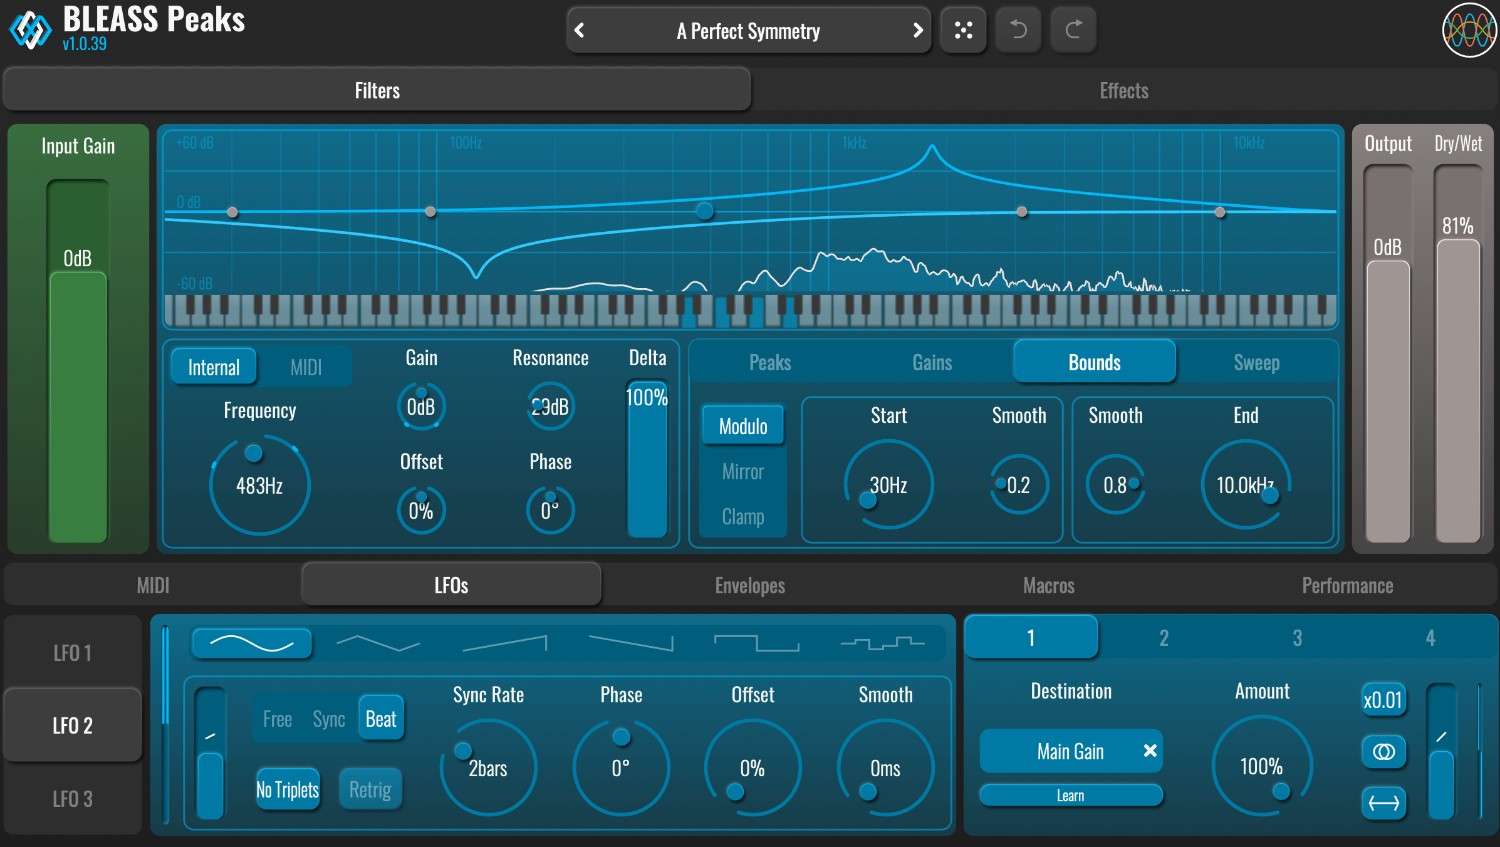1500x847 pixels.
Task: Open the Envelopes tab
Action: [x=750, y=584]
